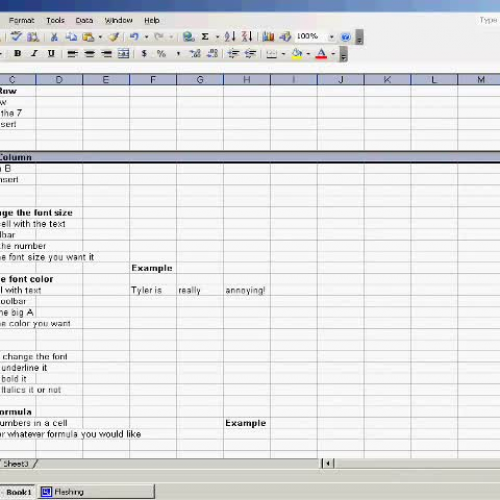Open the Paste options dropdown arrow
500x500 pixels.
(100, 37)
